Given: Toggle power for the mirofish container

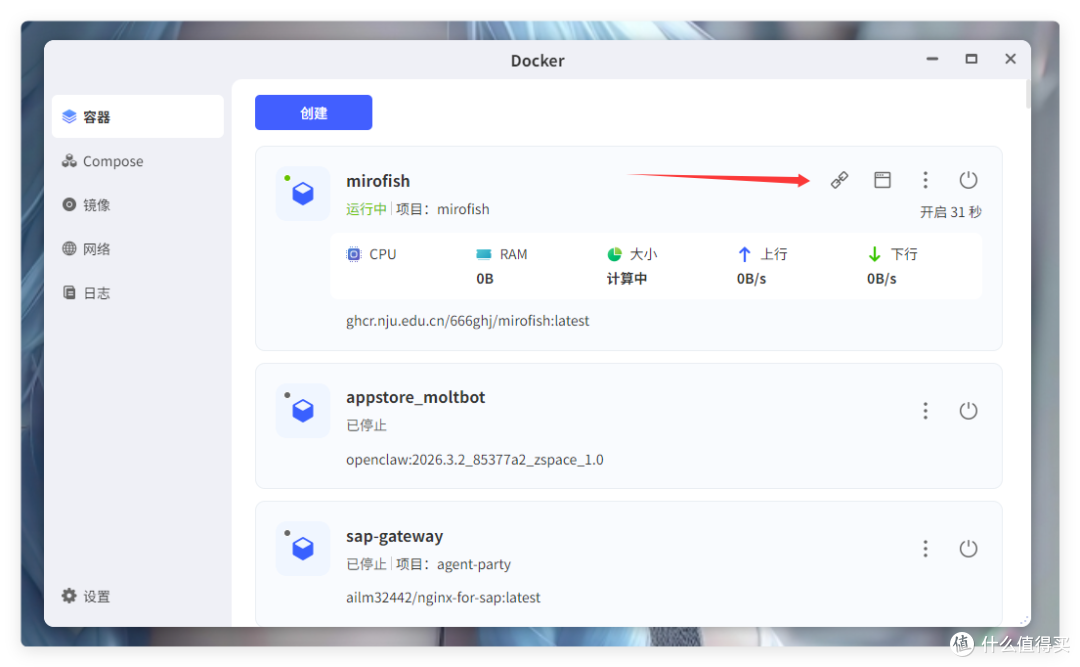Looking at the screenshot, I should tap(968, 180).
